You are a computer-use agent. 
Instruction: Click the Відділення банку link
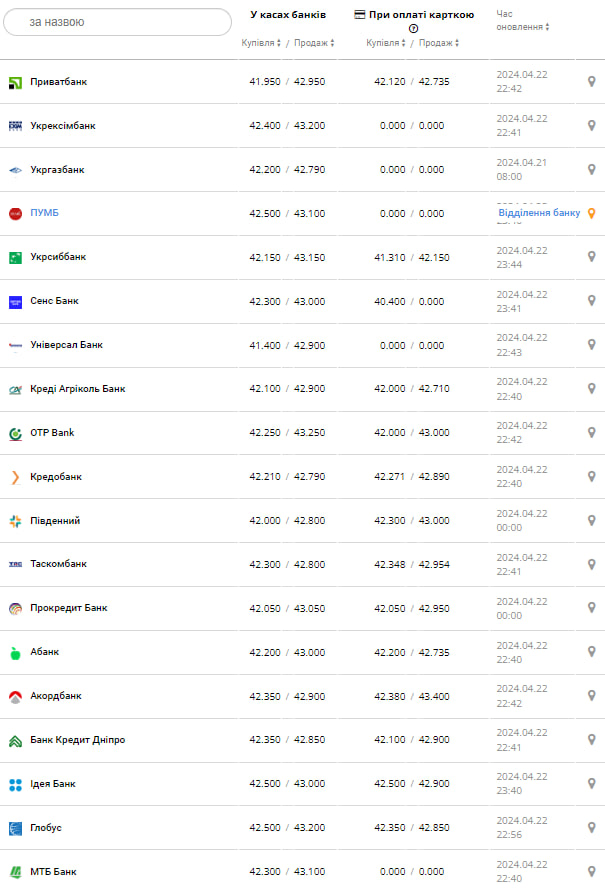click(539, 213)
